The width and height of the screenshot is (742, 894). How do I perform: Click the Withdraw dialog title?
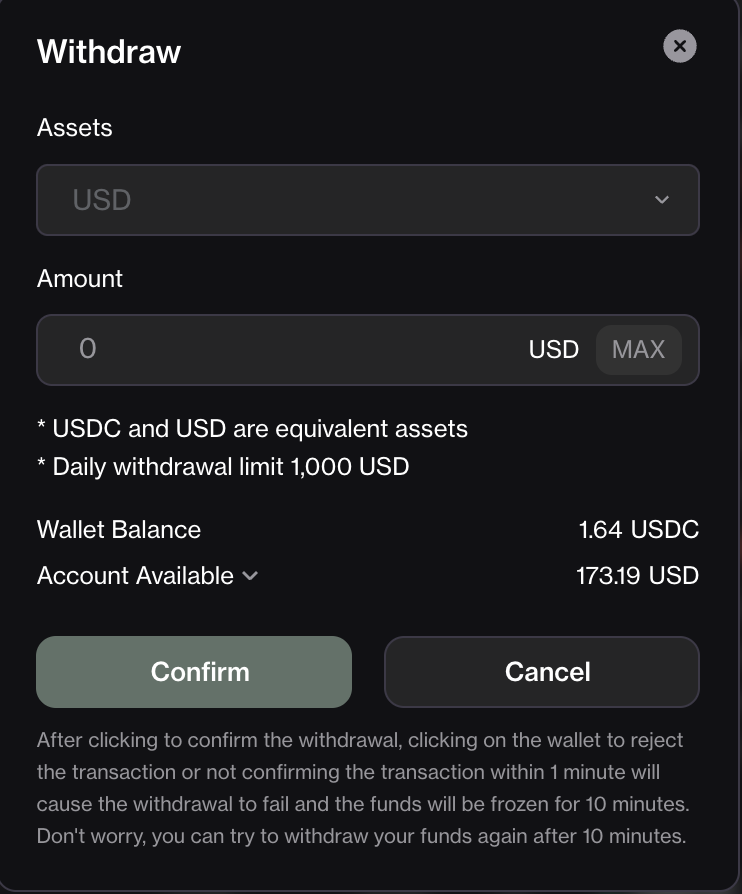108,51
